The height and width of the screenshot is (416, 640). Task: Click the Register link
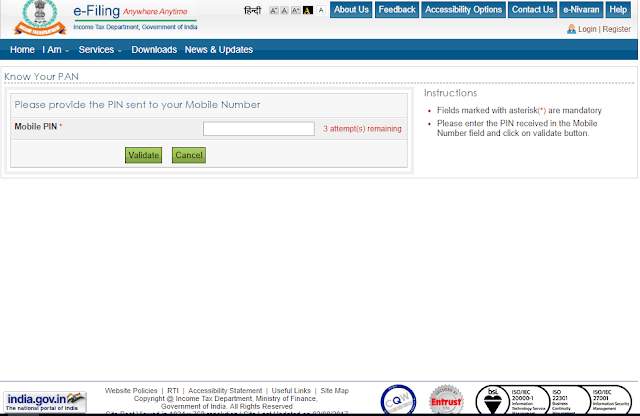[x=616, y=29]
